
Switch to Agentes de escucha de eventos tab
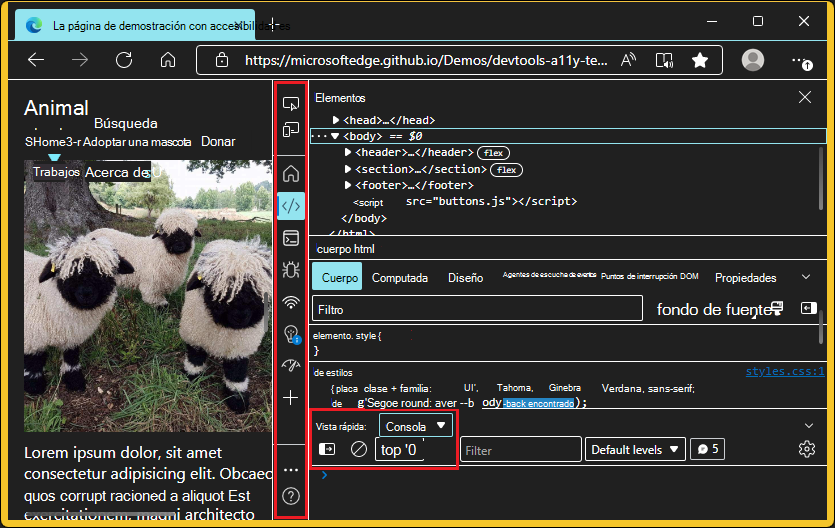coord(549,275)
